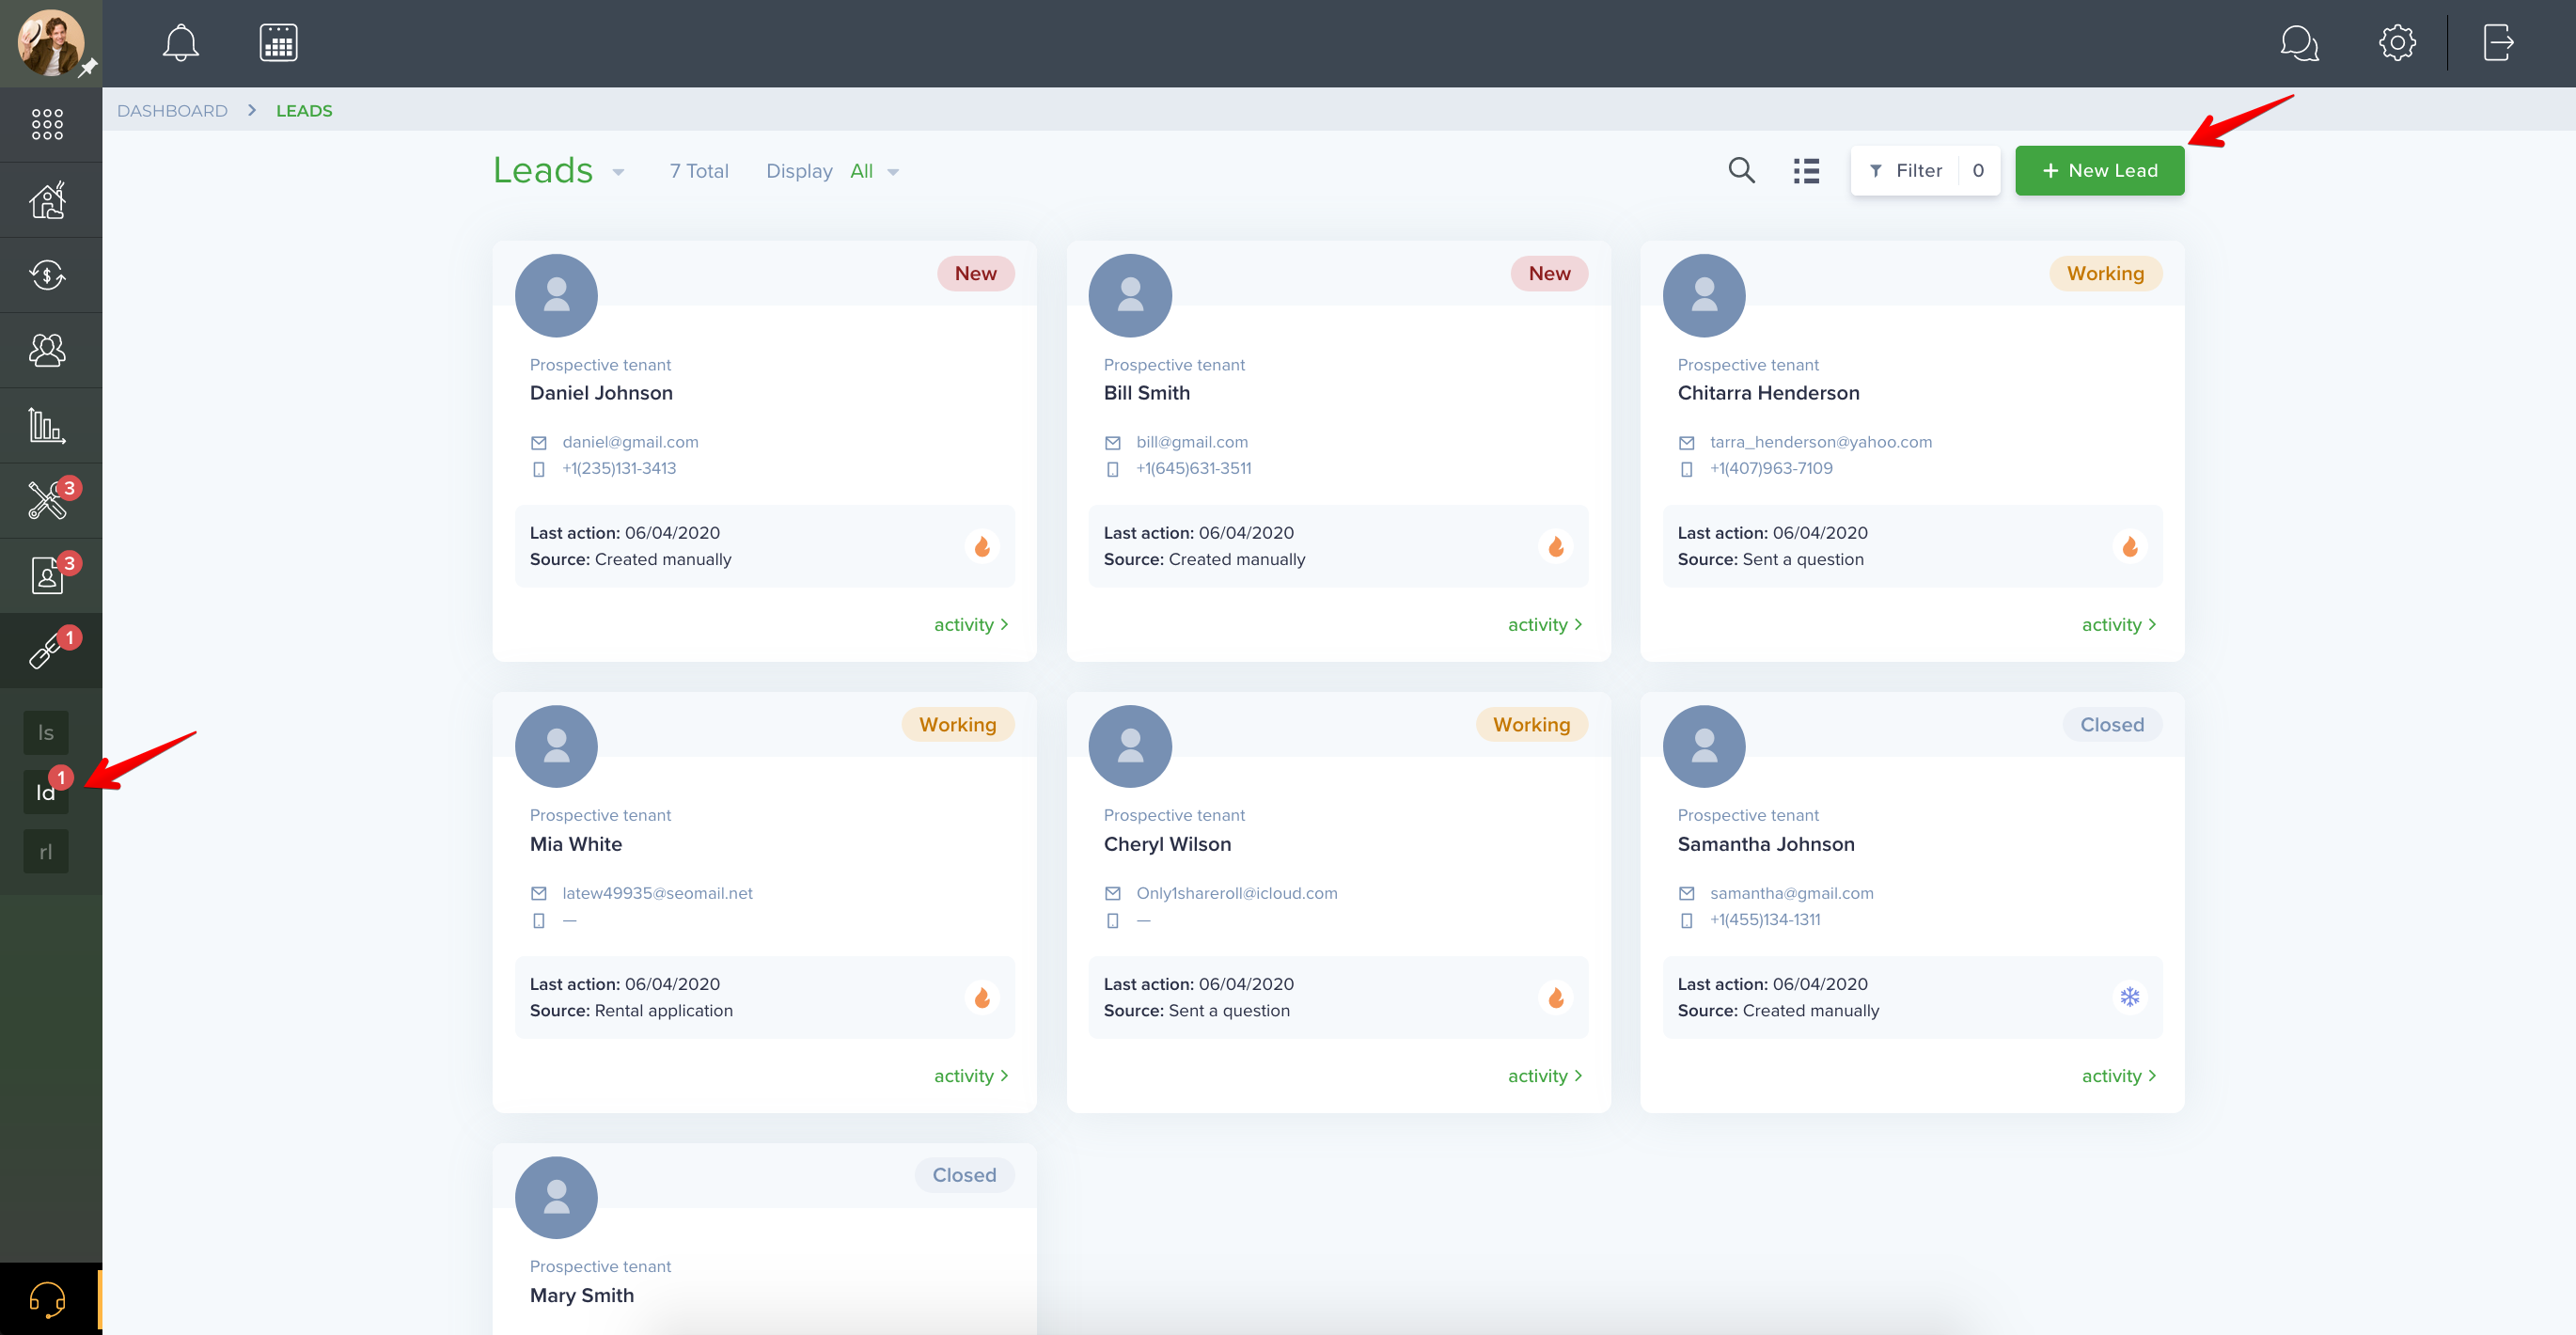2576x1335 pixels.
Task: Open the properties house icon in sidebar
Action: click(x=47, y=200)
